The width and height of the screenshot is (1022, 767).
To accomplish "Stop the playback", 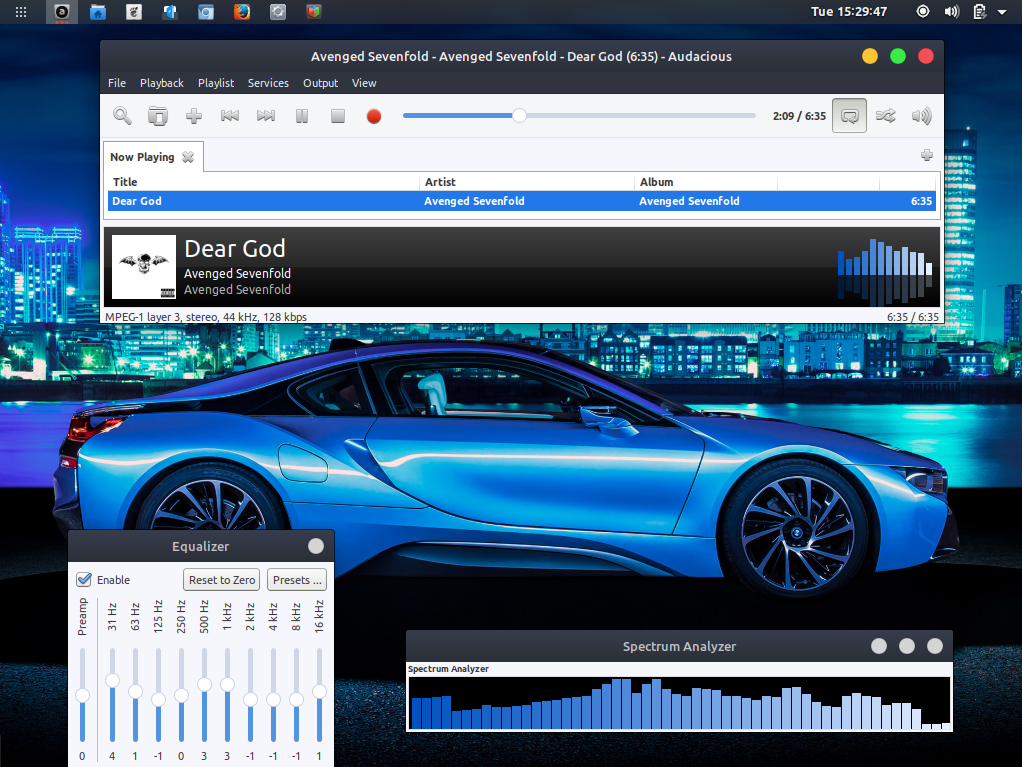I will coord(338,116).
